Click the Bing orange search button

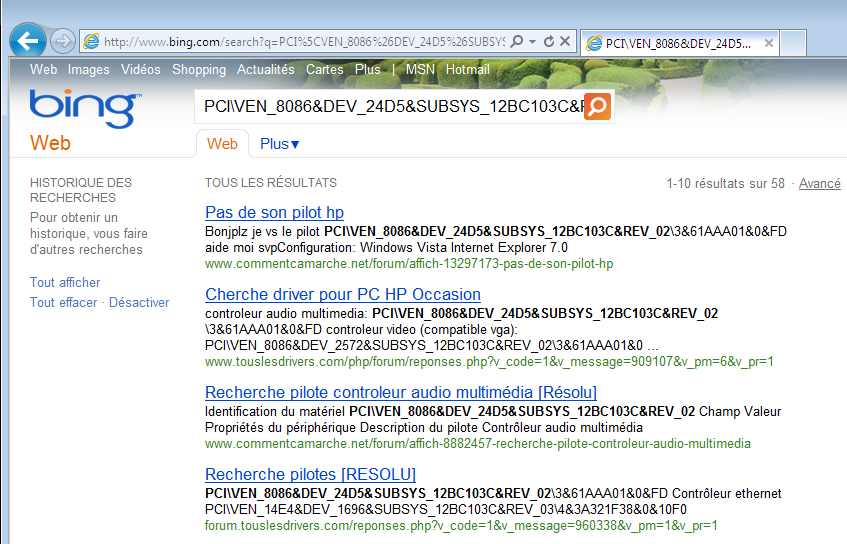[x=597, y=106]
